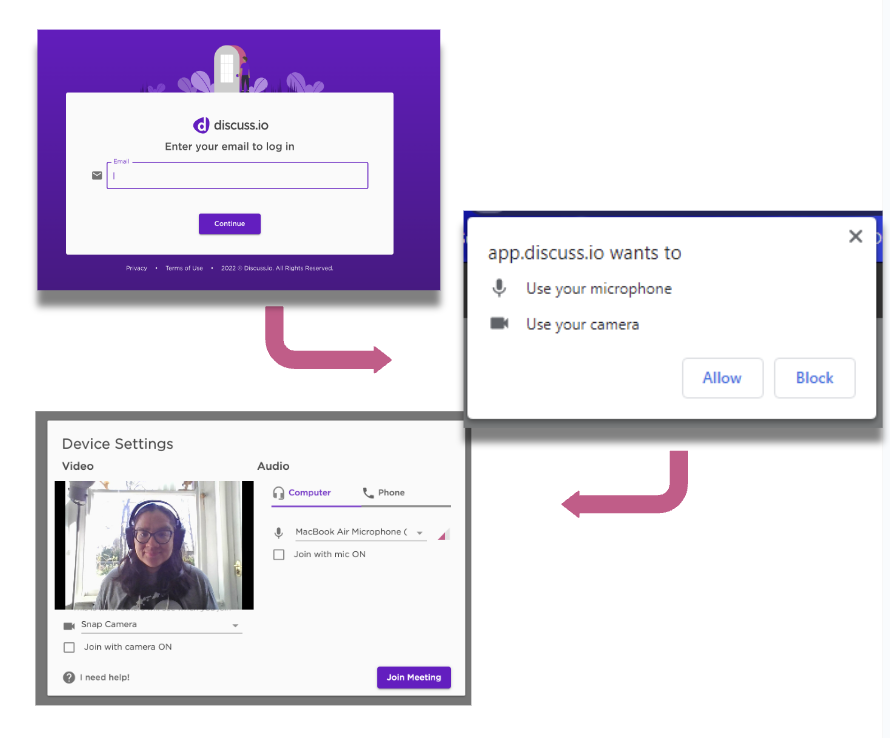Click microphone icon beside device dropdown
Image resolution: width=890 pixels, height=738 pixels.
point(278,532)
